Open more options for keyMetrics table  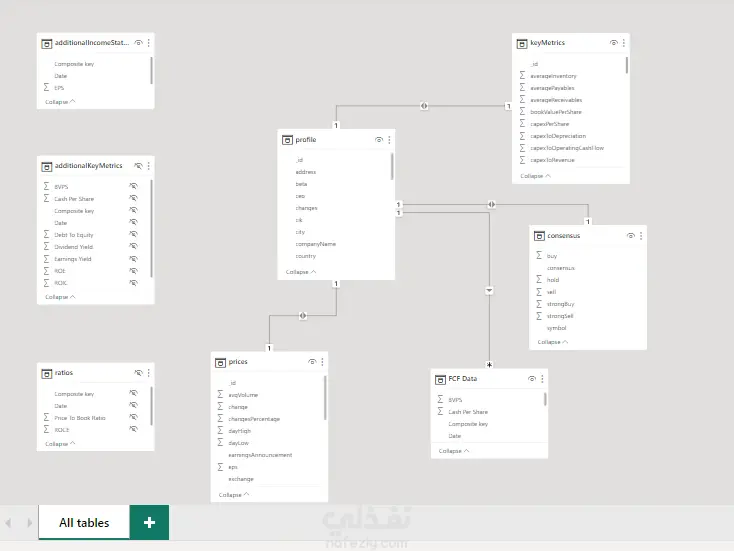[x=624, y=43]
